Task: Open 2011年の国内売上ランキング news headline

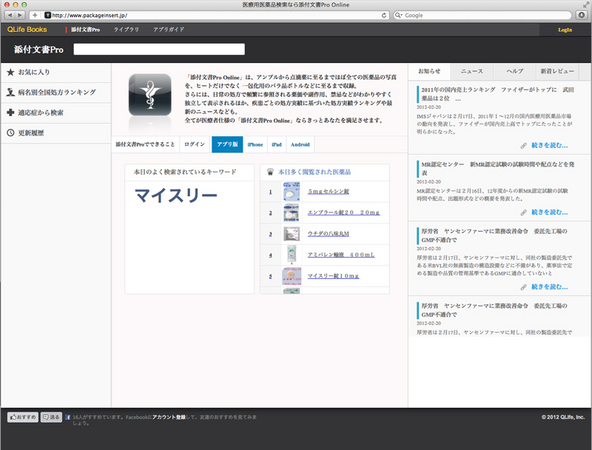Action: [x=498, y=94]
